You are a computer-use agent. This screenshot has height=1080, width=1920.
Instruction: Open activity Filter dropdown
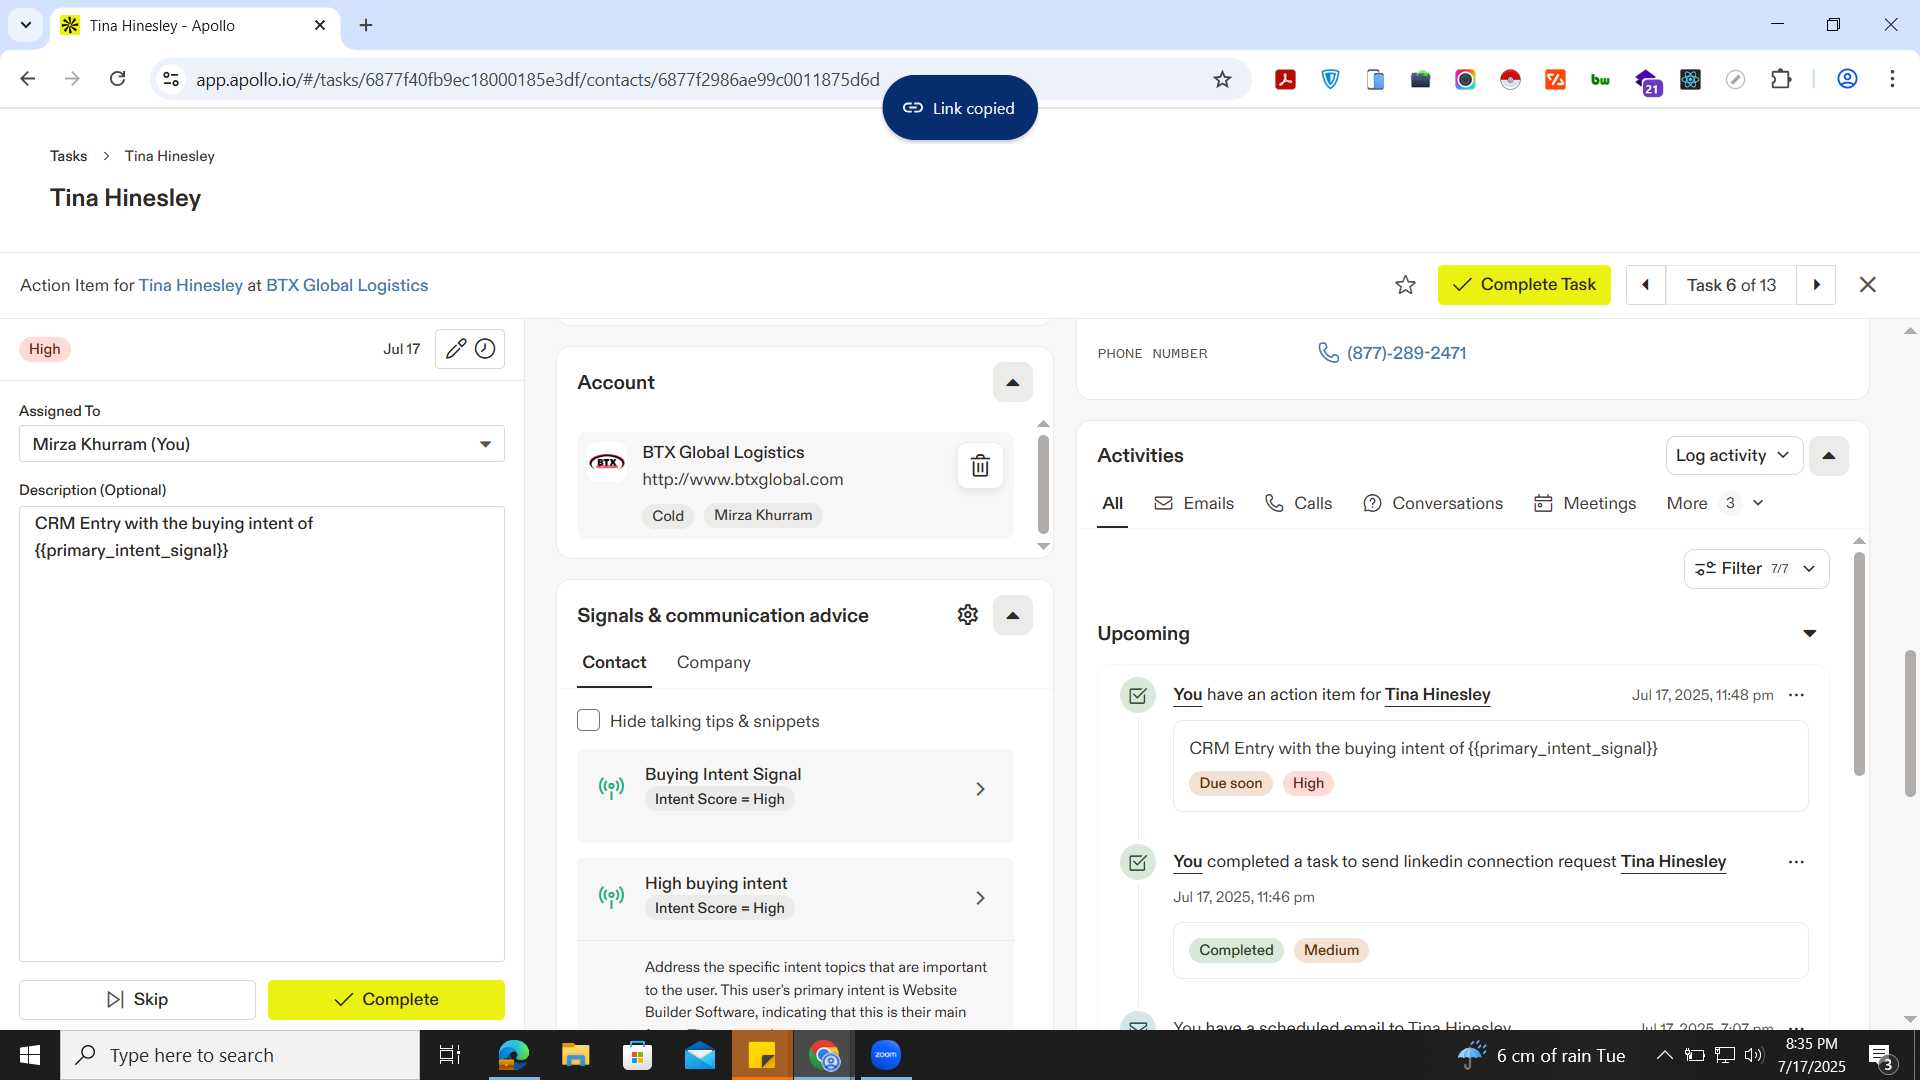[x=1756, y=569]
